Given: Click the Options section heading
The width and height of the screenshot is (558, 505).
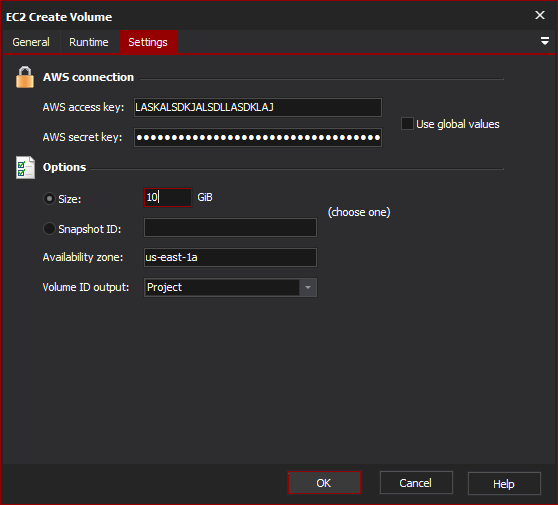Looking at the screenshot, I should point(64,167).
